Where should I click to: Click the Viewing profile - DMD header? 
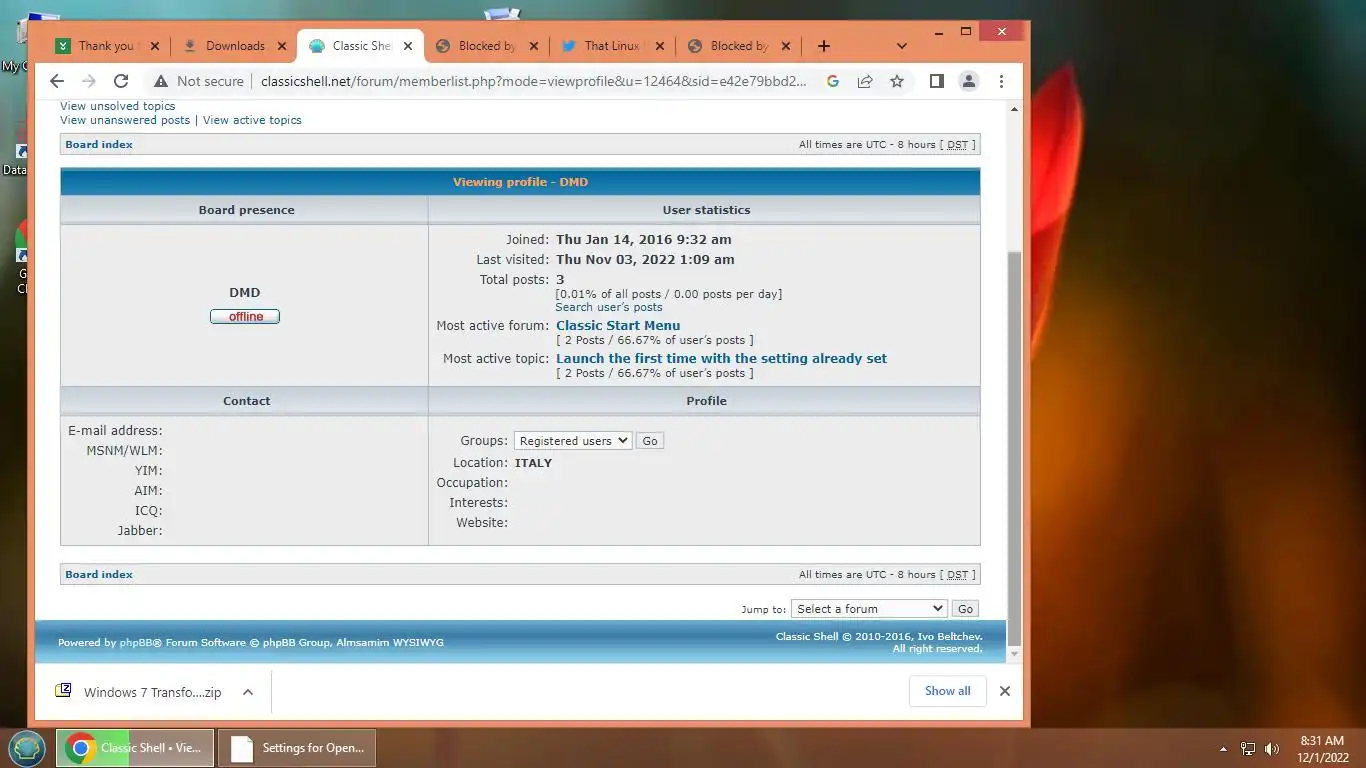pos(520,182)
